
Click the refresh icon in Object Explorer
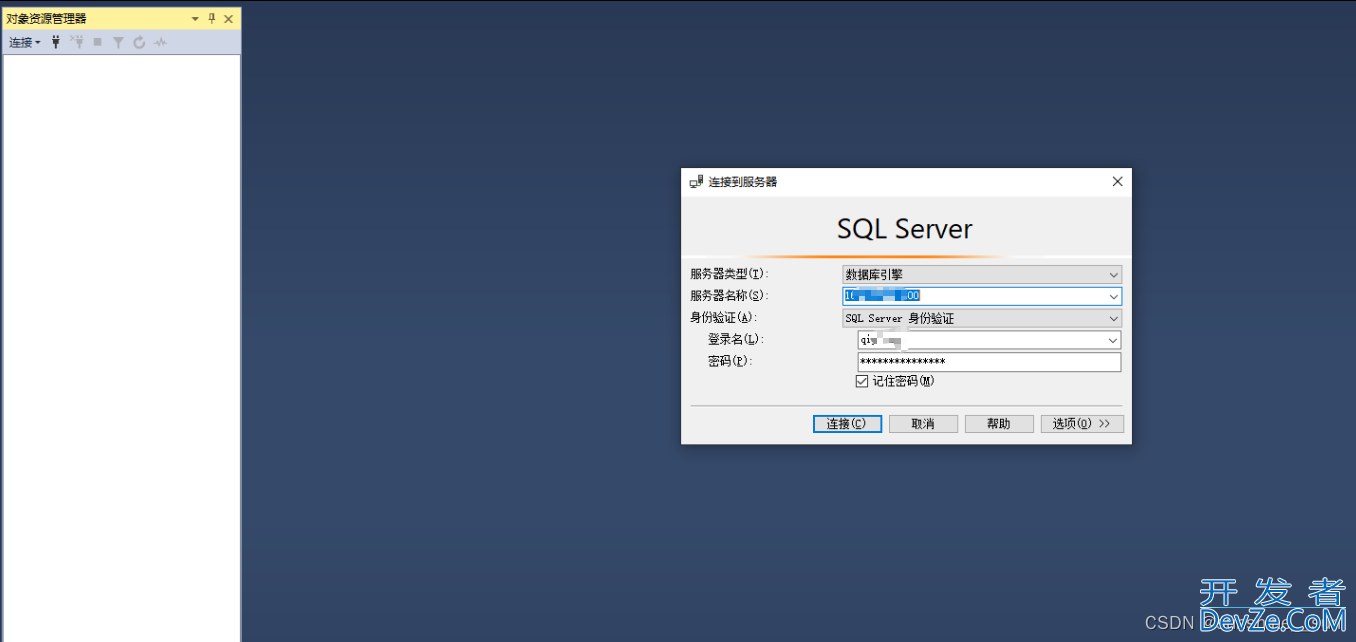(139, 42)
